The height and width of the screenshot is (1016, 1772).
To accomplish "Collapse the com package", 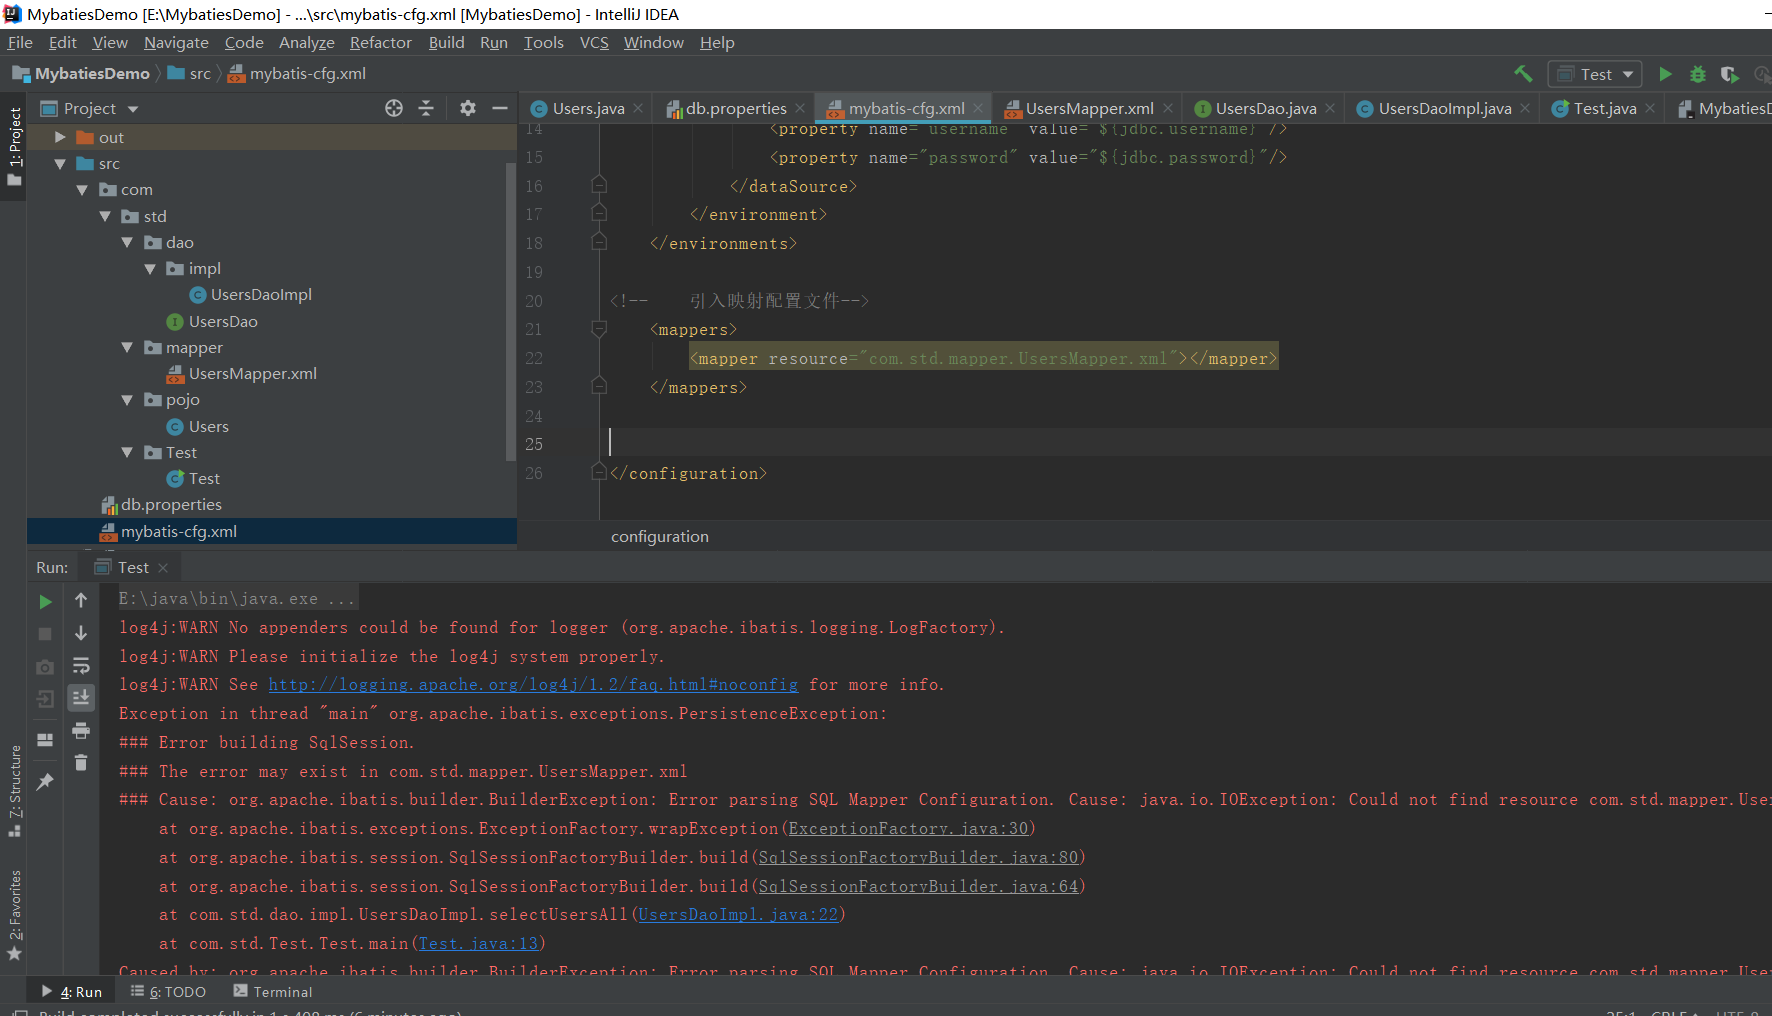I will coord(82,190).
